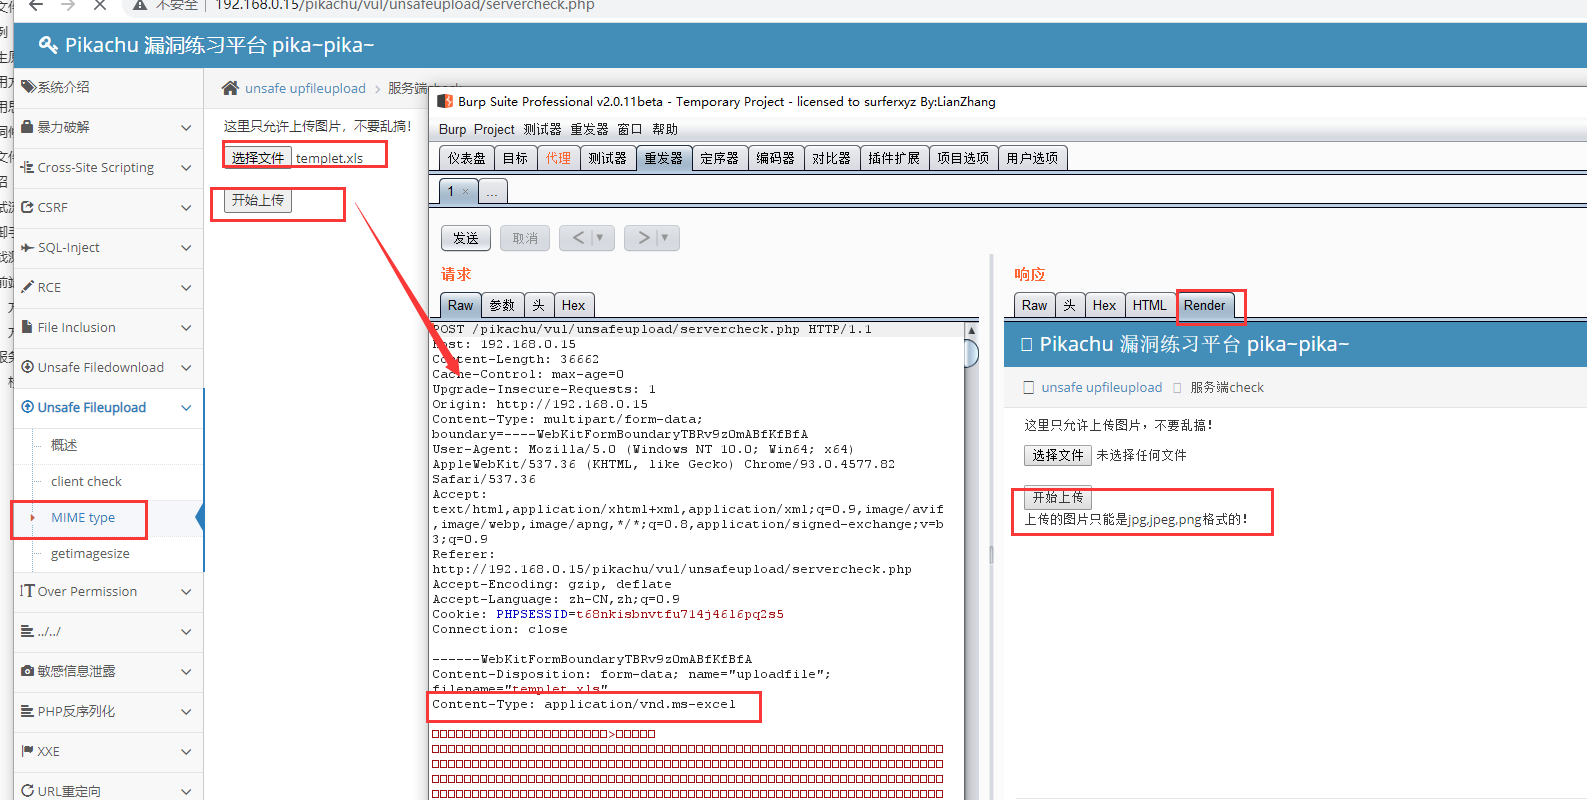Click the Burp Suite window logo icon

pyautogui.click(x=445, y=101)
